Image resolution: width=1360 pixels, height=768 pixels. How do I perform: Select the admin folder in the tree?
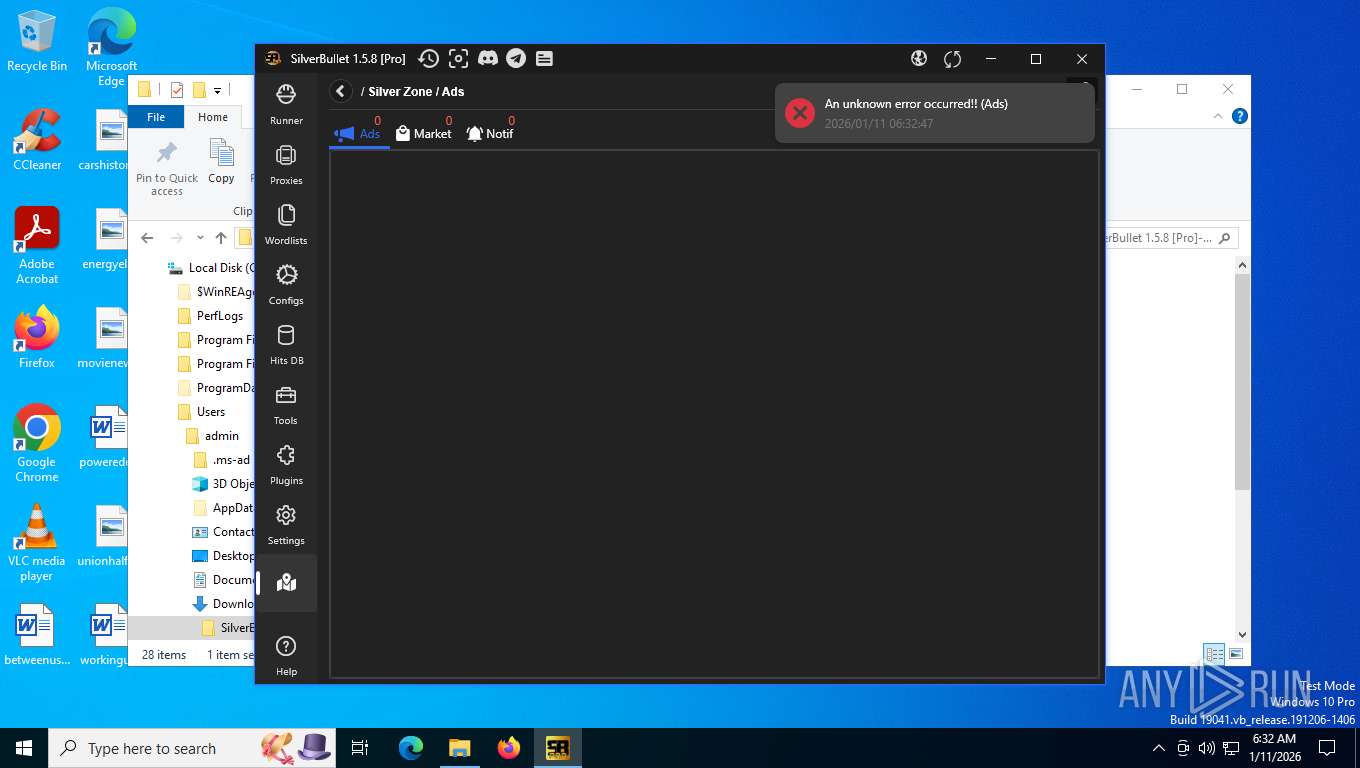click(213, 436)
